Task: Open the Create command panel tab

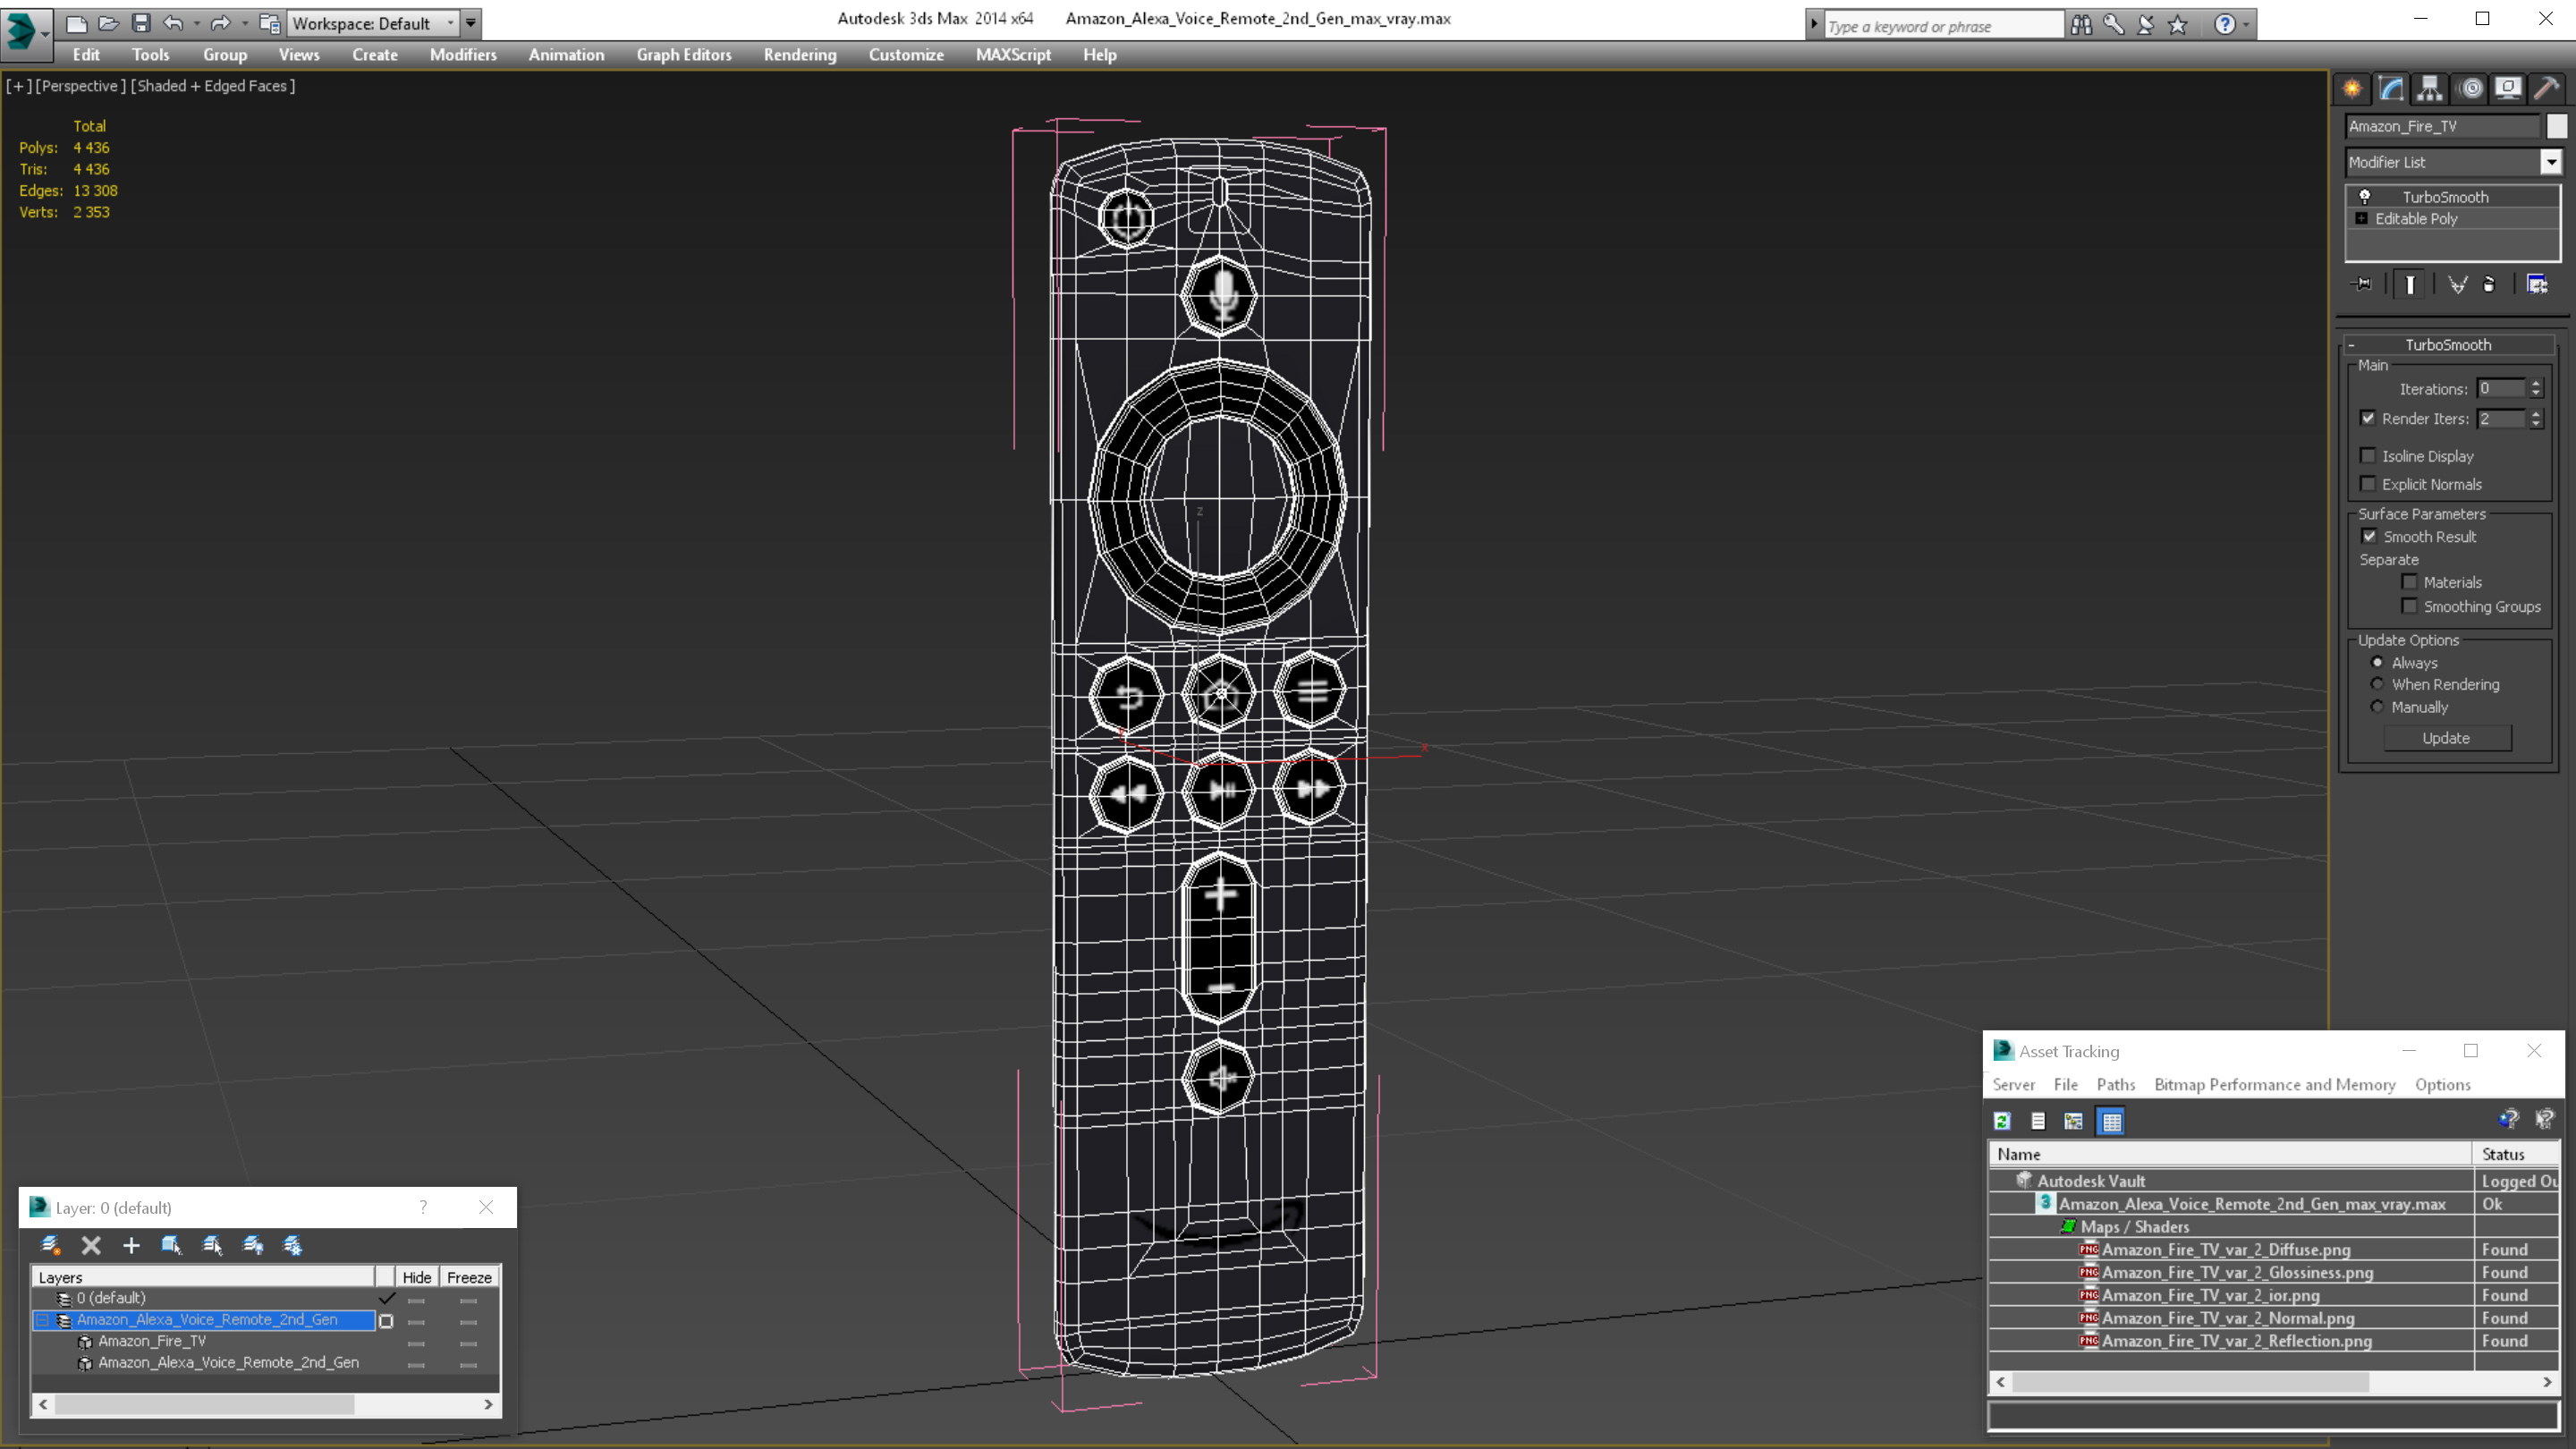Action: point(2352,88)
